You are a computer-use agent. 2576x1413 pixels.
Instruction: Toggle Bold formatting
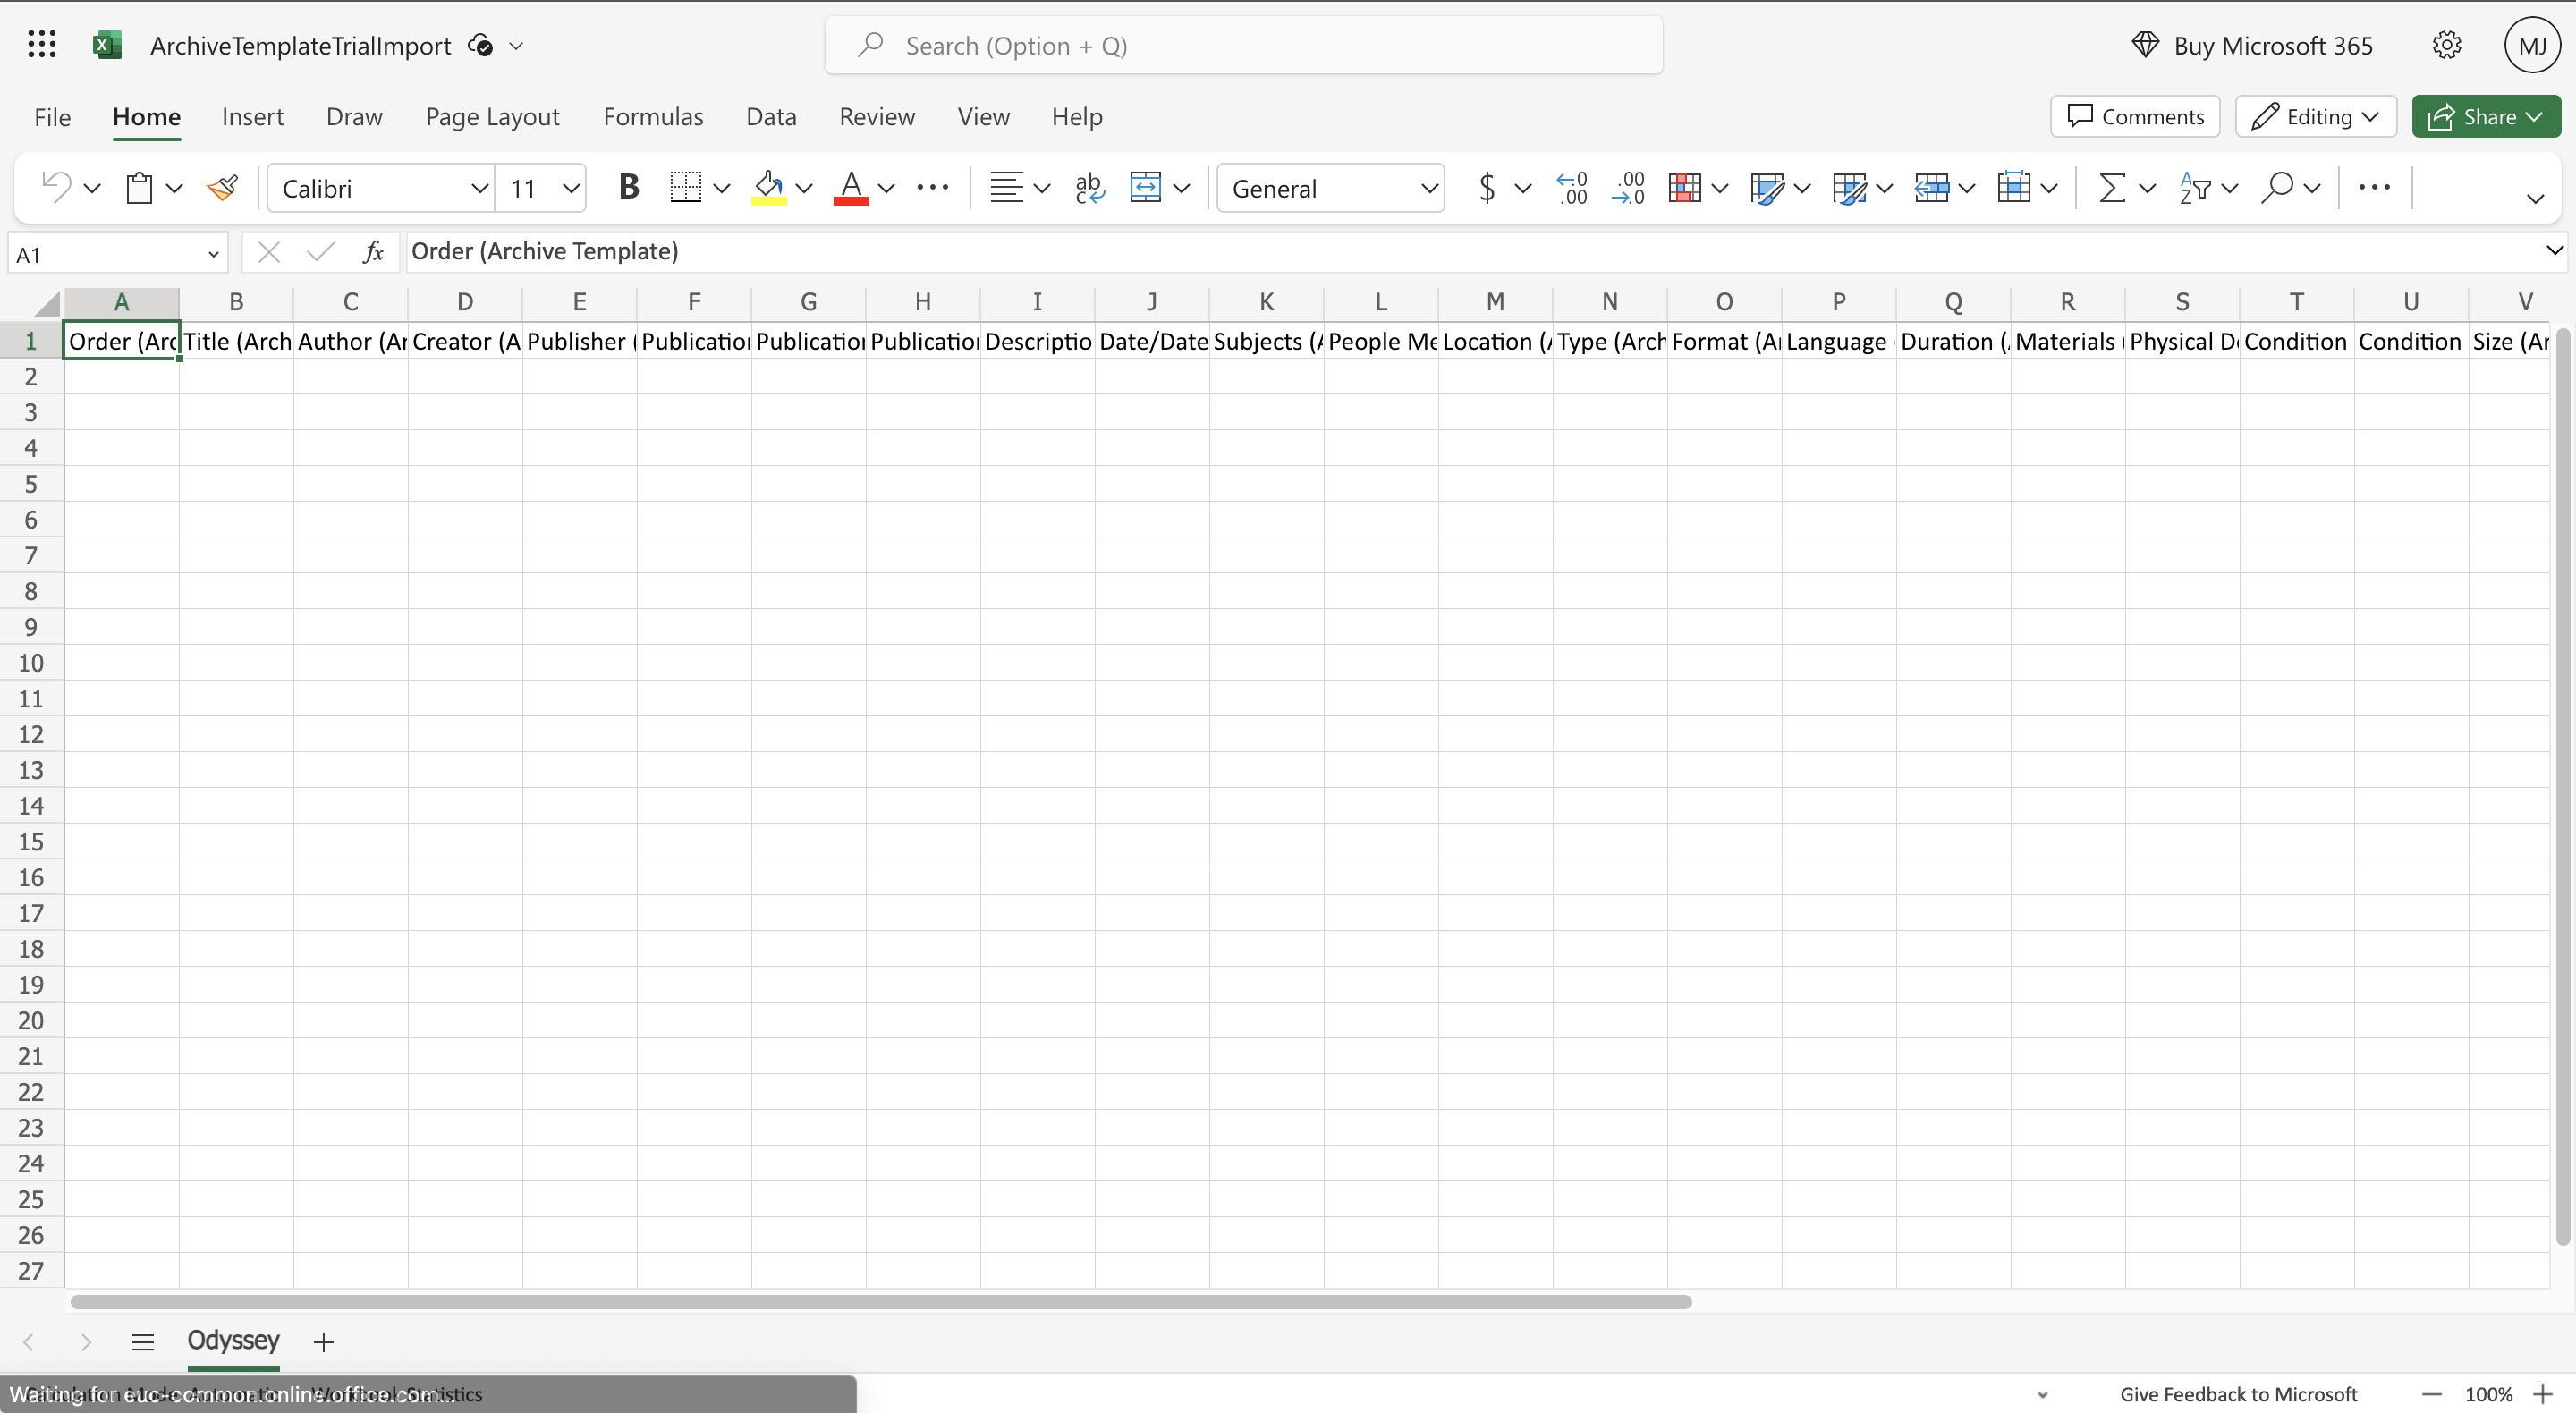pyautogui.click(x=628, y=188)
